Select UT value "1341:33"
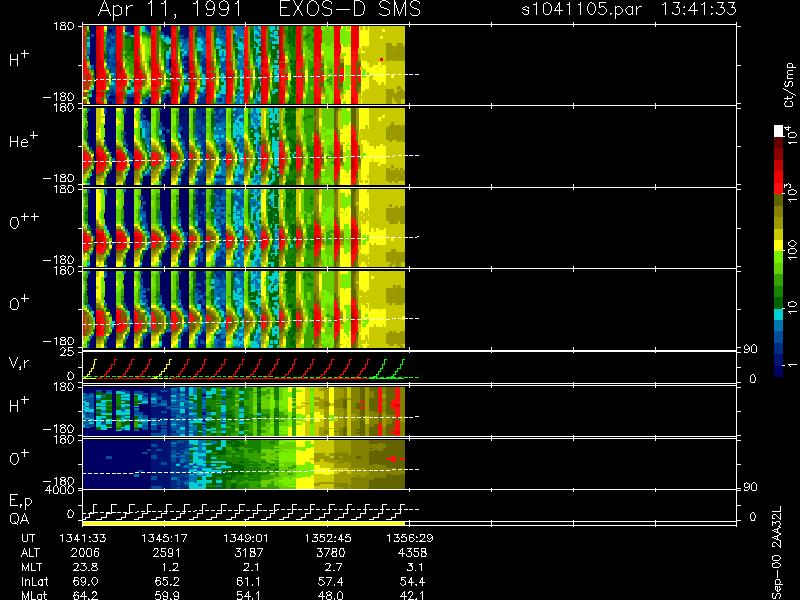Image resolution: width=800 pixels, height=600 pixels. pyautogui.click(x=83, y=538)
